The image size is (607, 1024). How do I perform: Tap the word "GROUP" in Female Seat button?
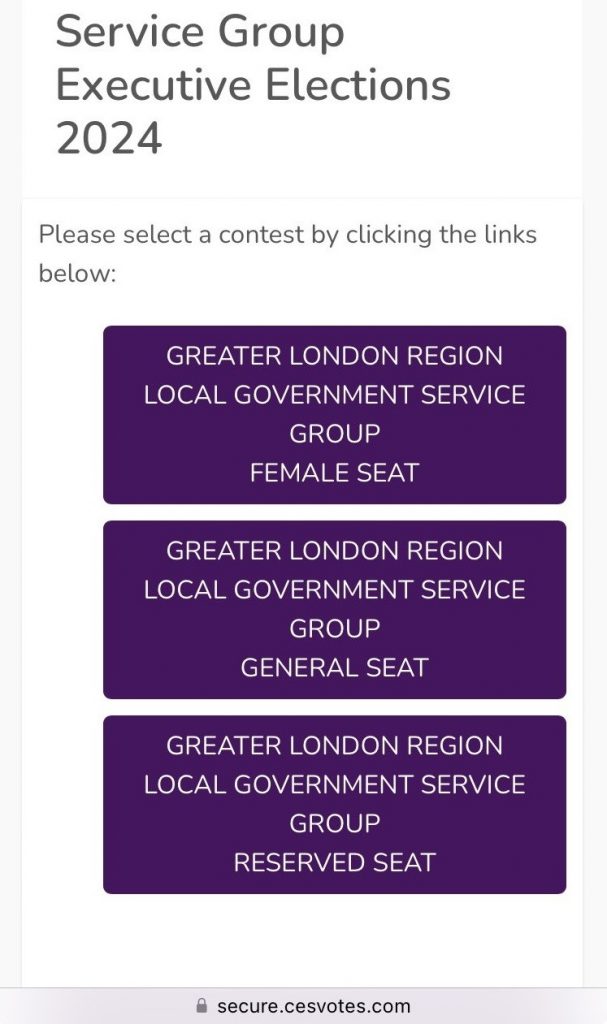click(334, 434)
